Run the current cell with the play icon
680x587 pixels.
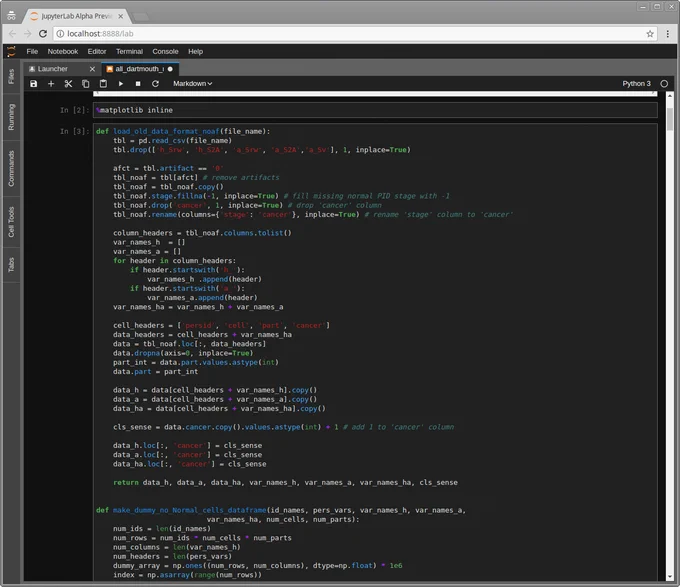click(x=121, y=84)
